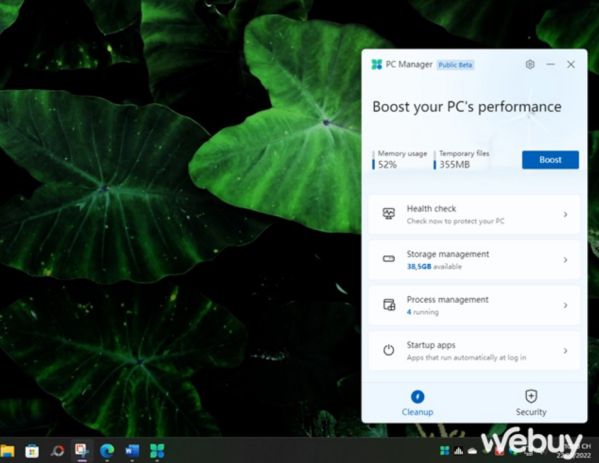Click the 4 running text
Screen dimensions: 599x463
[x=423, y=312]
